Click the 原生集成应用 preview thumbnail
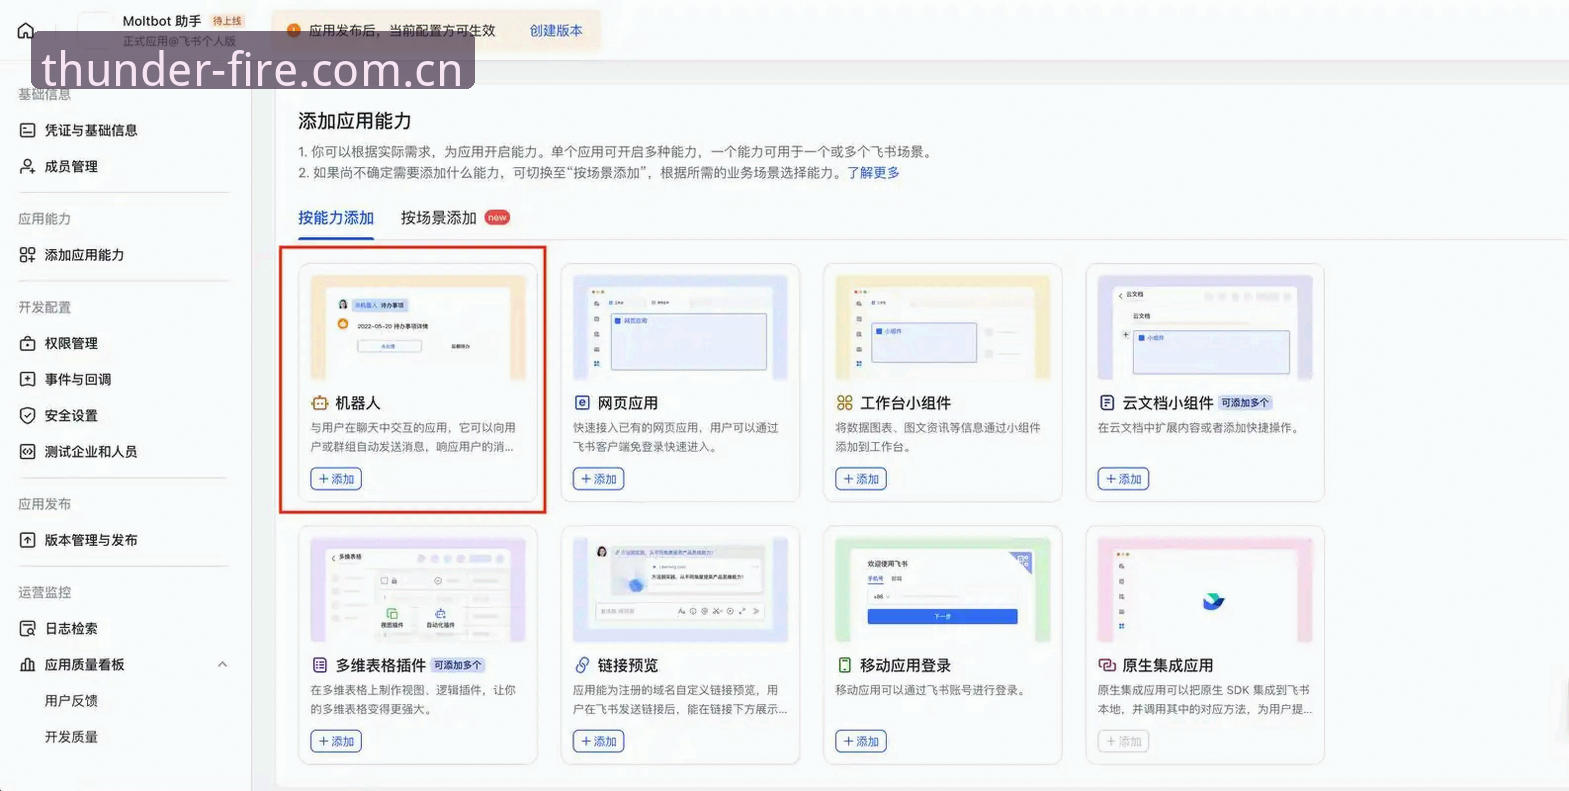 pyautogui.click(x=1205, y=590)
